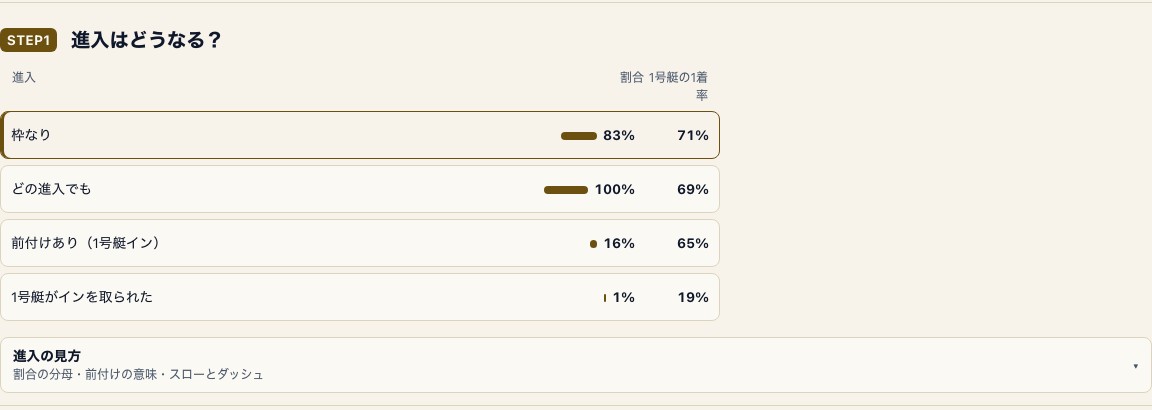1152x410 pixels.
Task: Click the 71% win rate value
Action: [x=693, y=136]
